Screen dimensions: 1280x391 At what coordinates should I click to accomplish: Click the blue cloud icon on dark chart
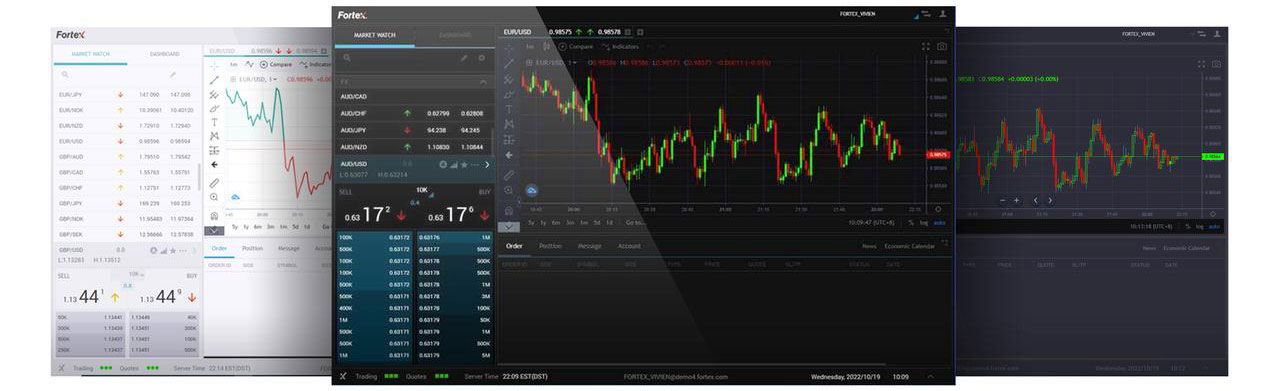[x=532, y=190]
